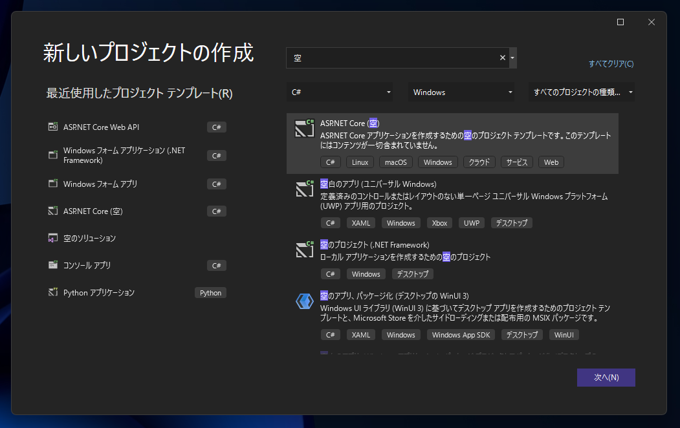Maximize the new project dialog
This screenshot has width=680, height=428.
coord(621,22)
